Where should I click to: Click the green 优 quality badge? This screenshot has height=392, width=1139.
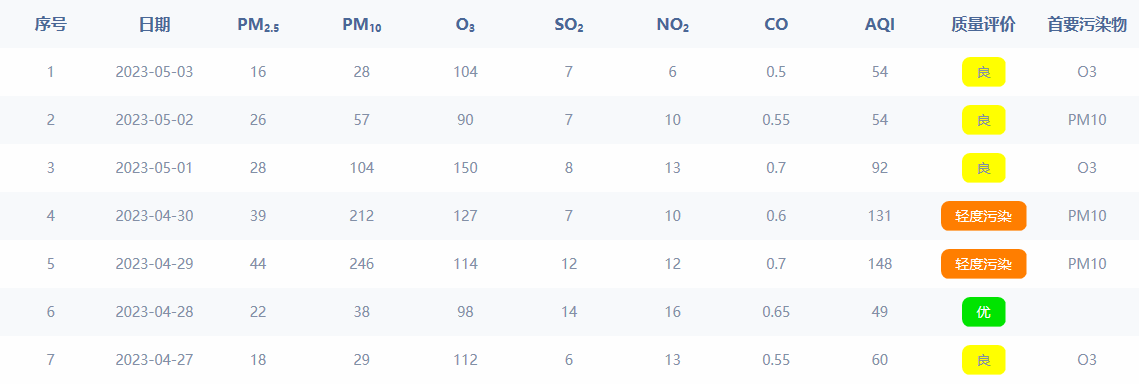point(984,312)
